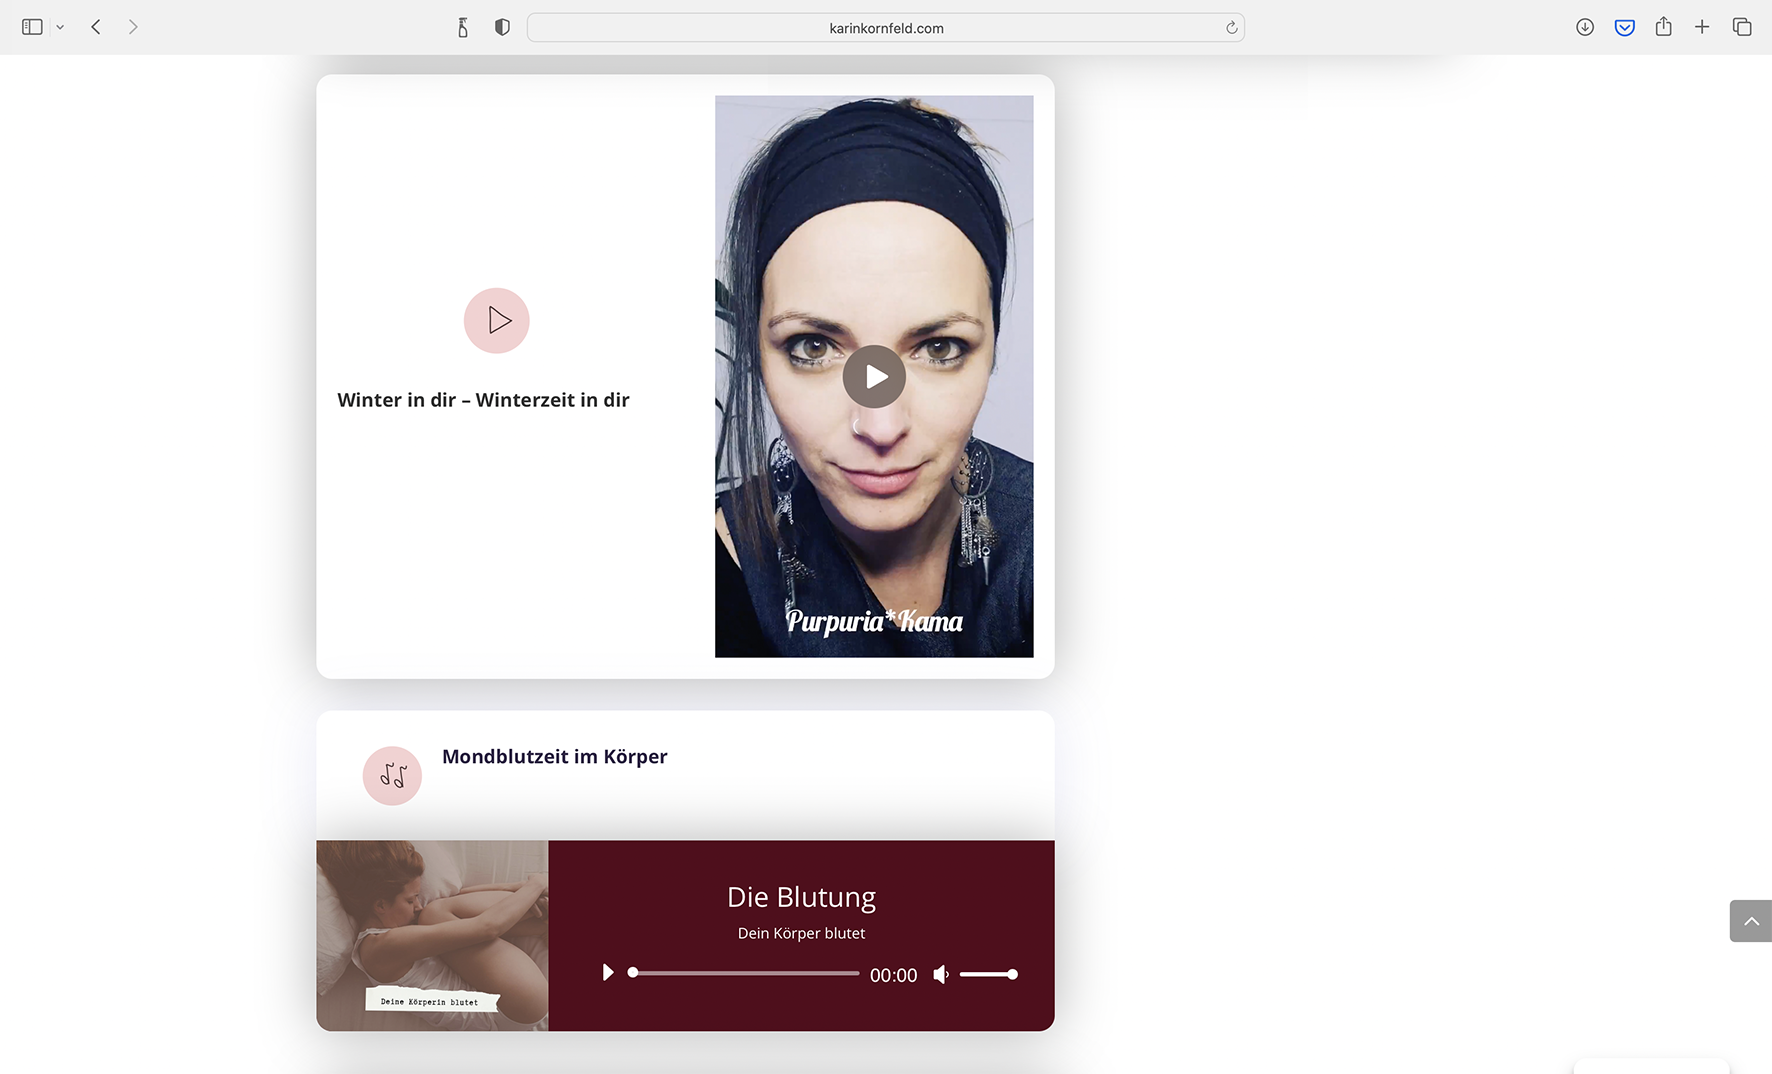
Task: Mute the audio player volume
Action: pyautogui.click(x=940, y=974)
